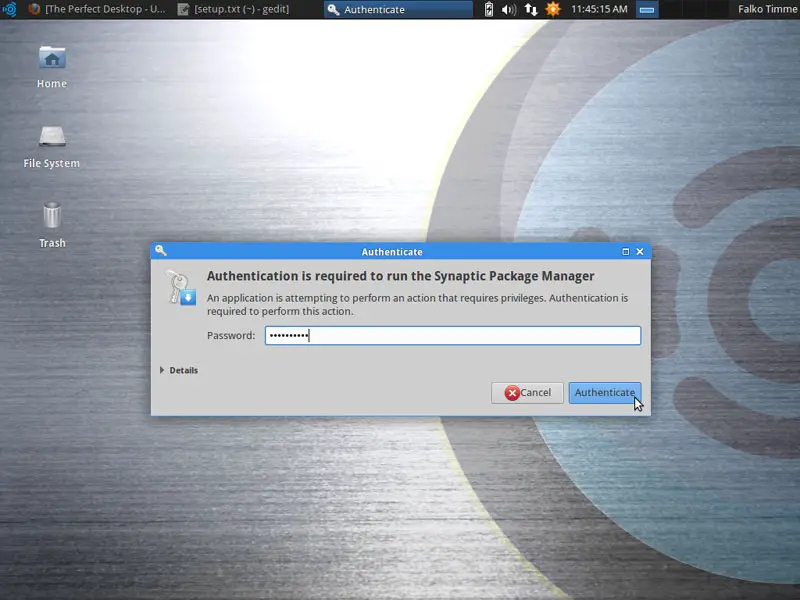Screen dimensions: 800x600
Task: Click the Authenticate button
Action: [605, 392]
